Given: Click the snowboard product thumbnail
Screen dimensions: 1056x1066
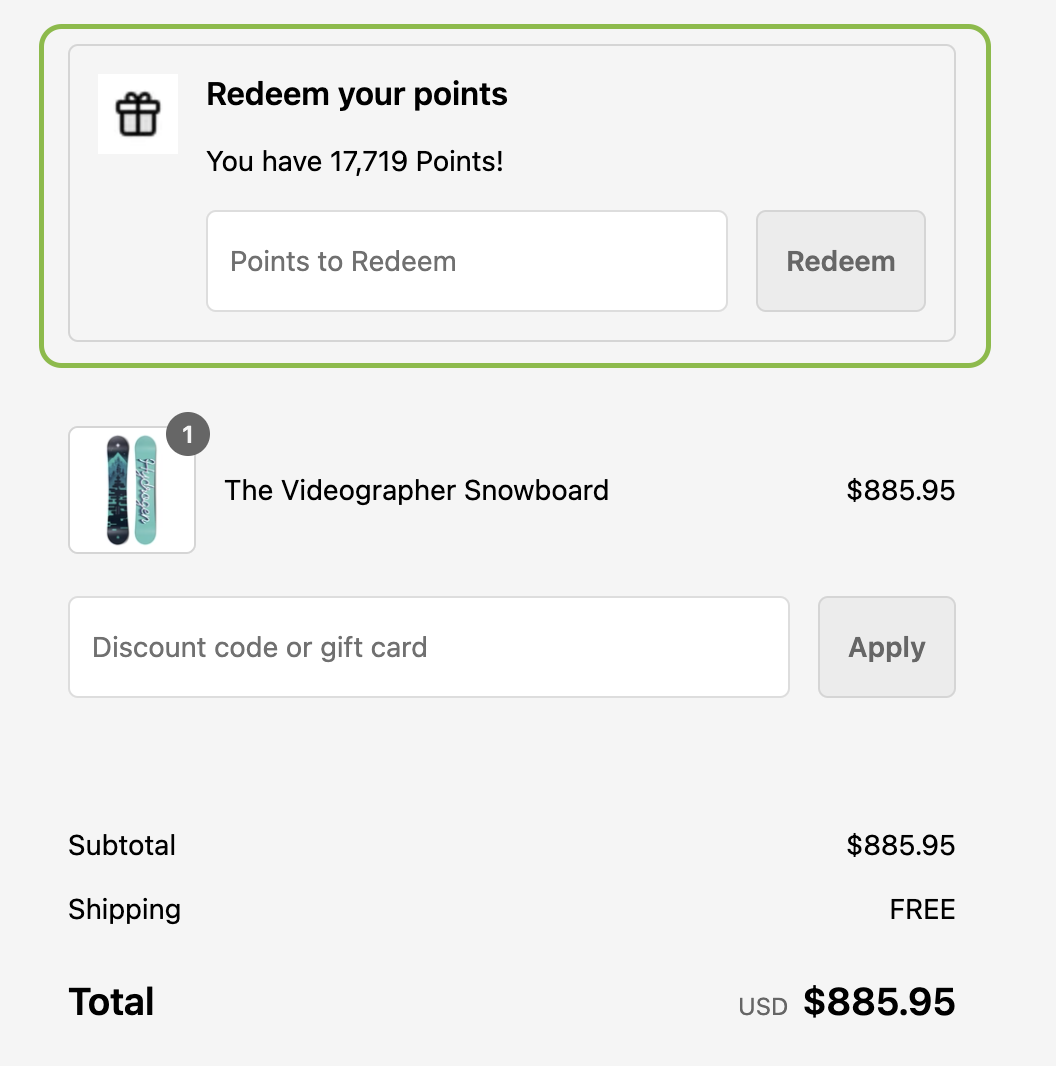Looking at the screenshot, I should [x=131, y=490].
